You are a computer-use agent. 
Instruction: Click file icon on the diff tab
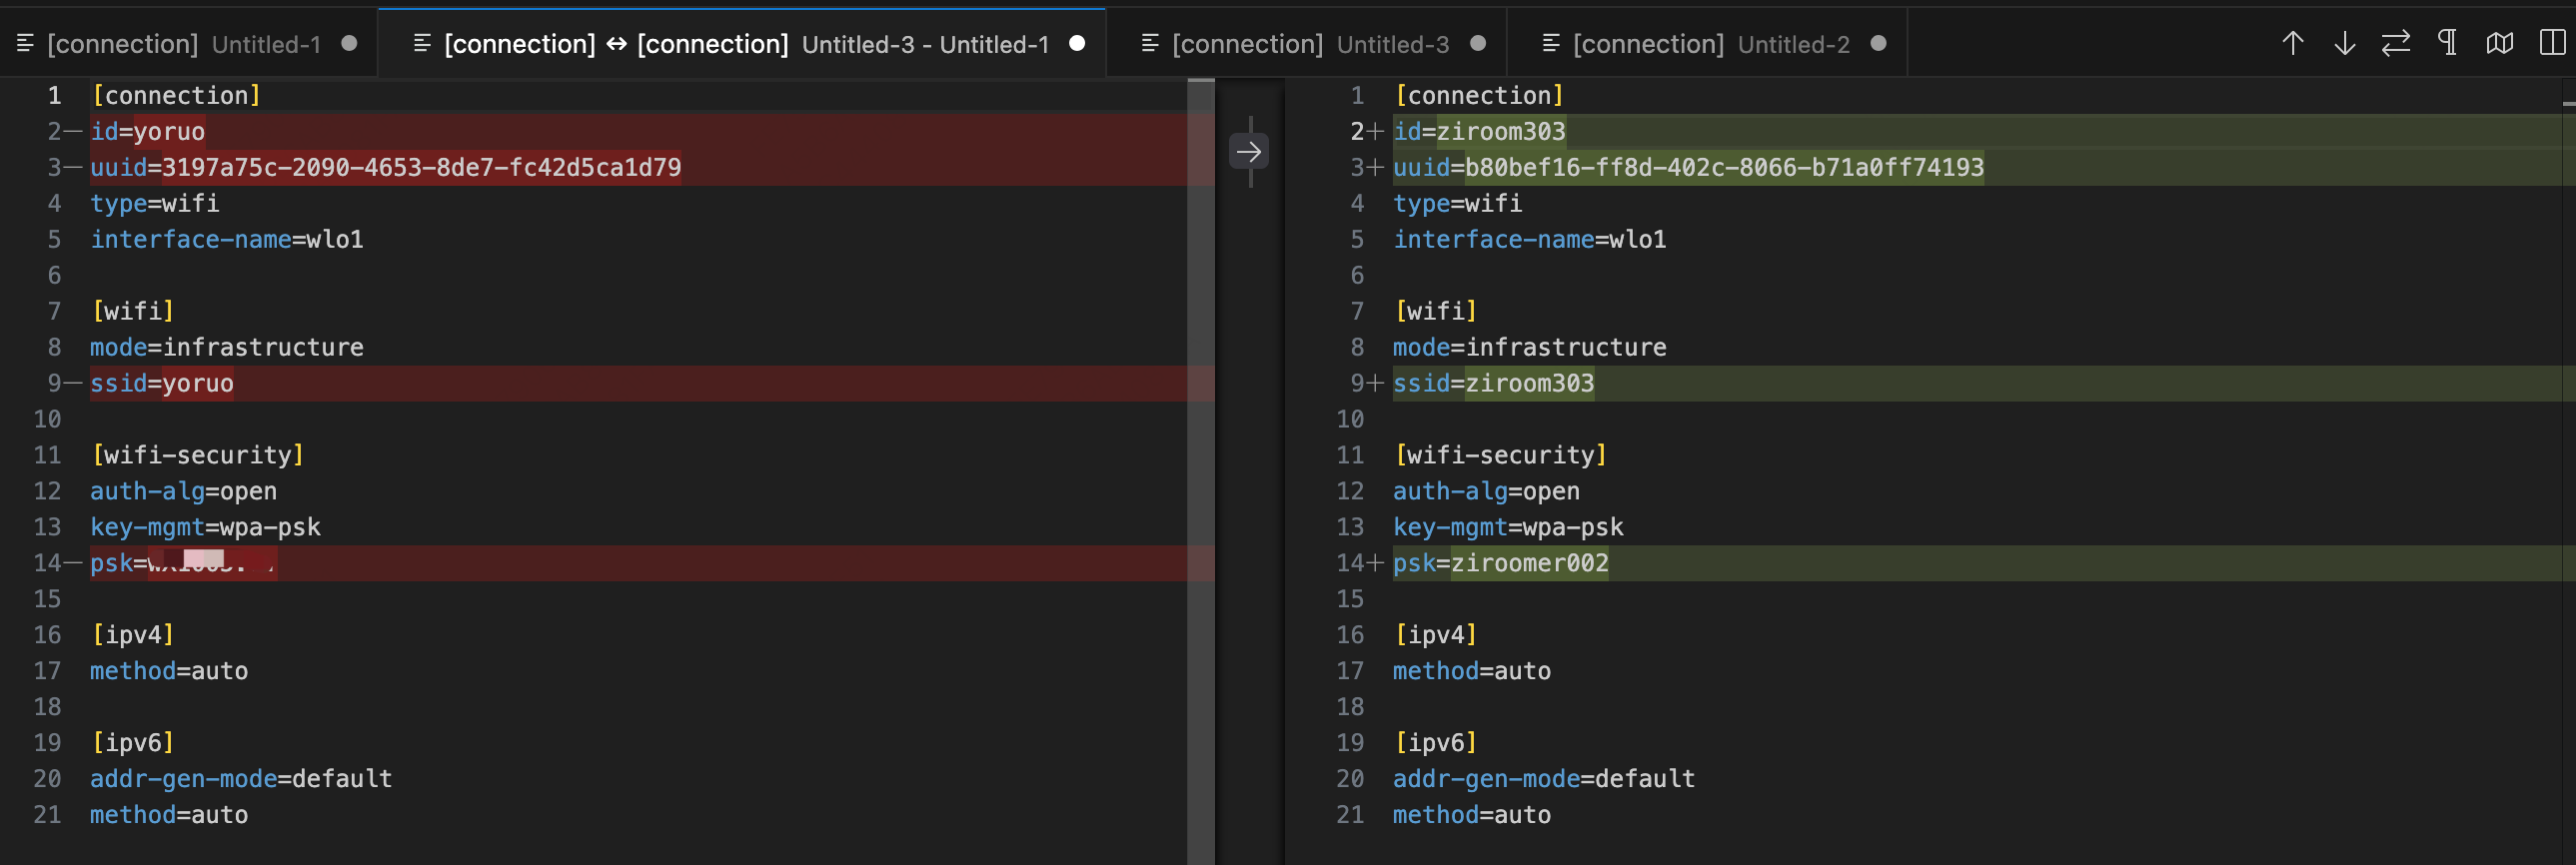pos(422,43)
